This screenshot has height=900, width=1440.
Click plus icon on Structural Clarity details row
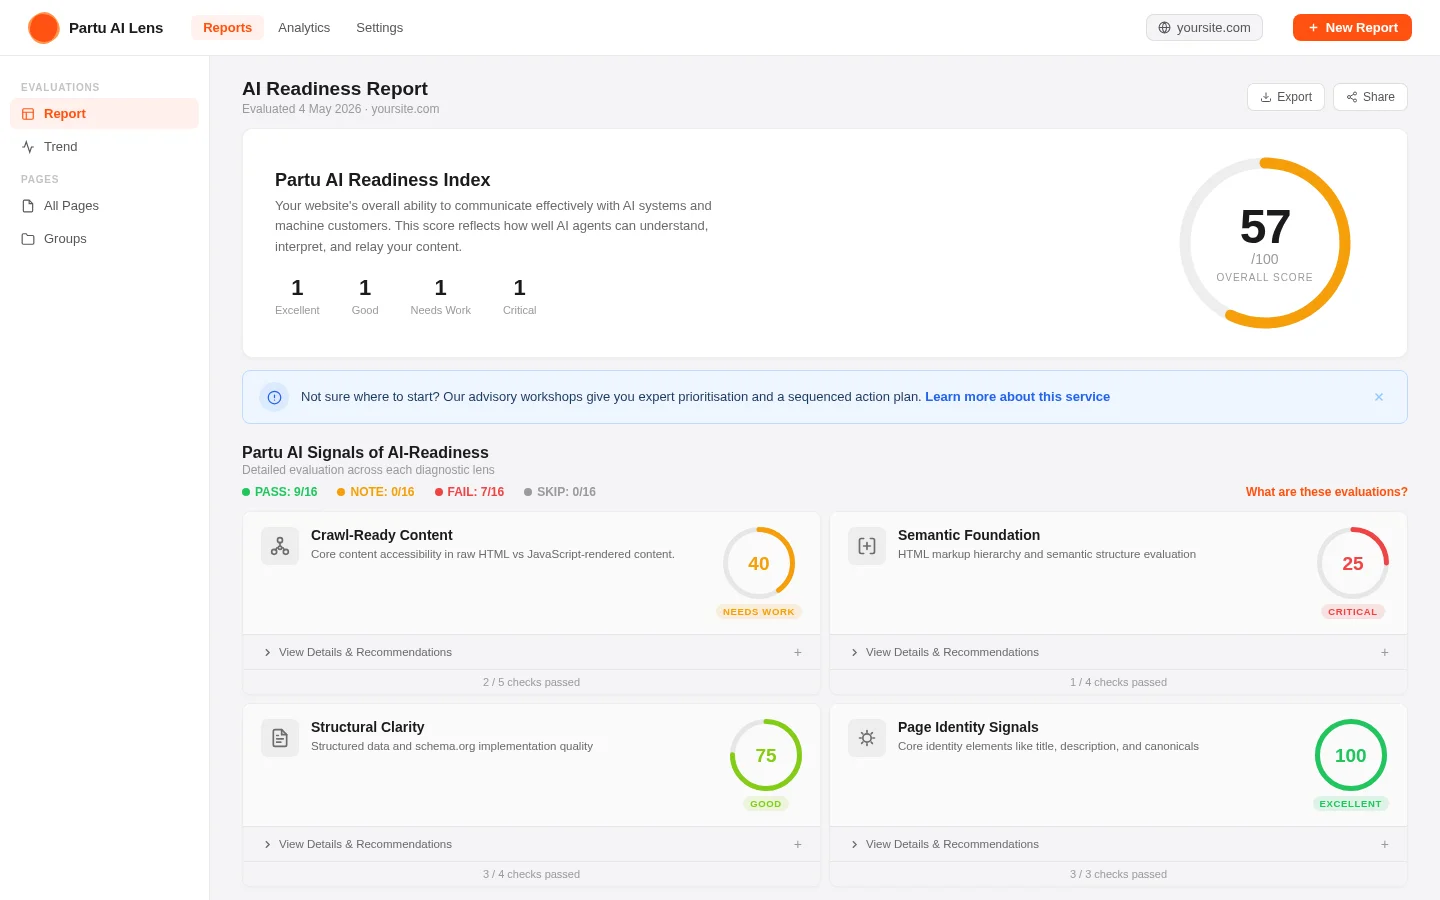click(x=798, y=844)
